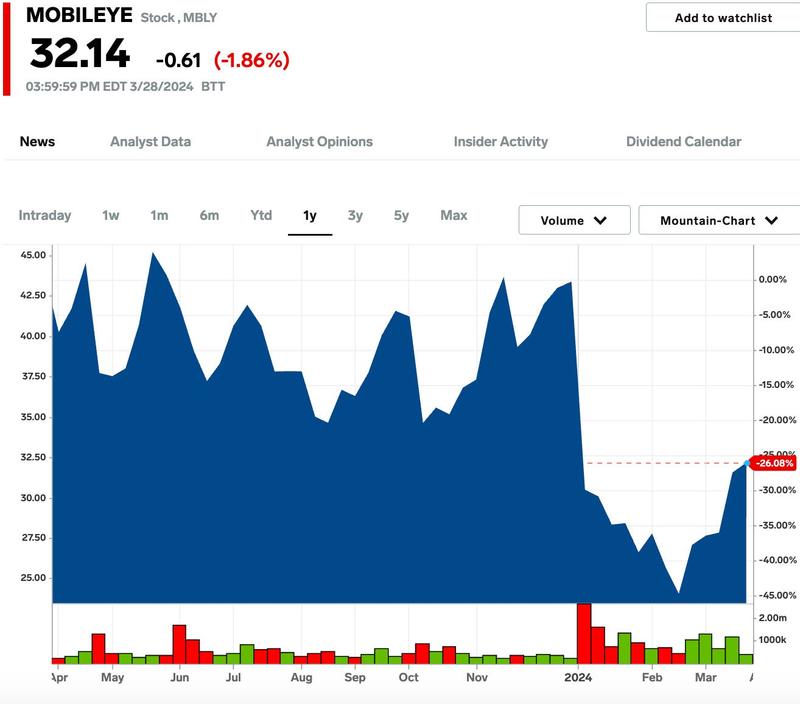Click the 2024 date axis label
Image resolution: width=800 pixels, height=704 pixels.
pos(578,677)
